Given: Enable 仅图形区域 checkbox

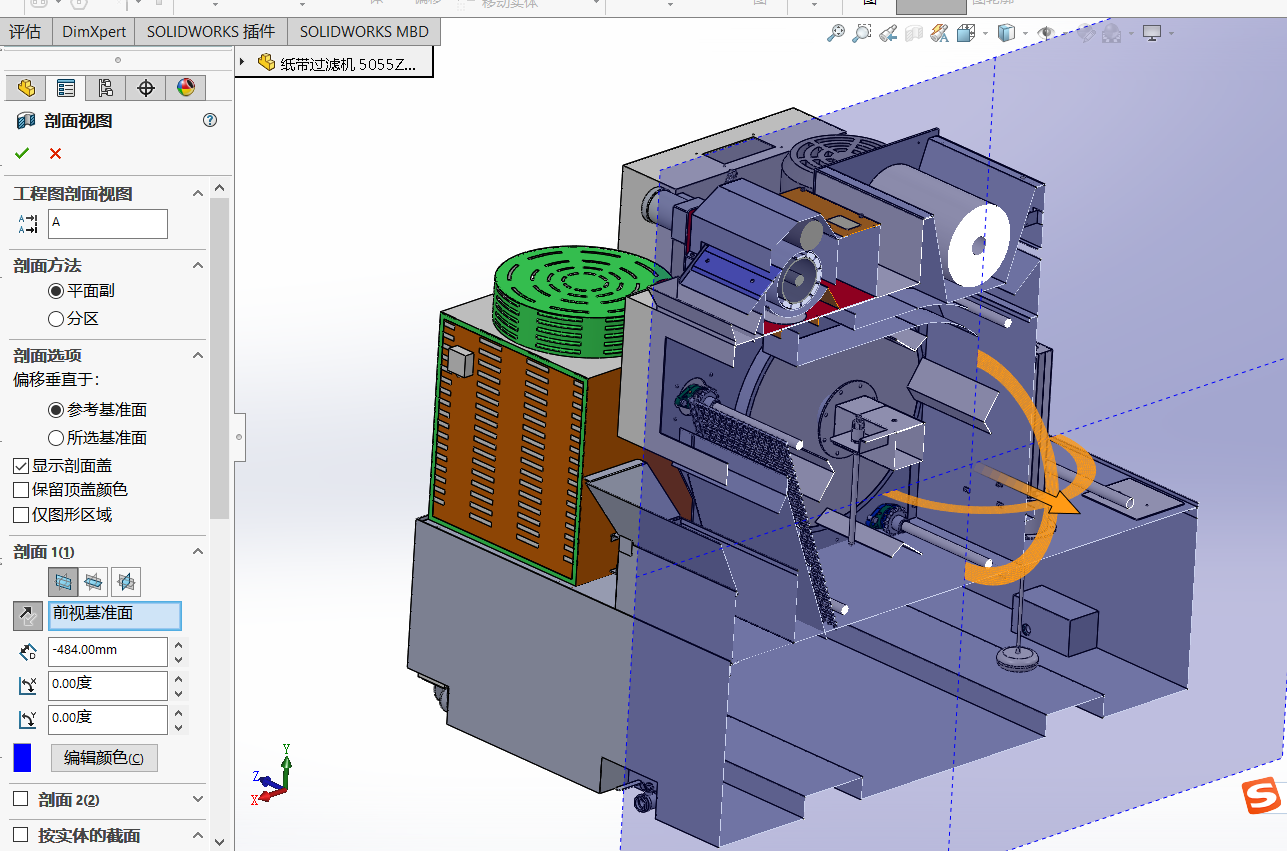Looking at the screenshot, I should [x=21, y=515].
